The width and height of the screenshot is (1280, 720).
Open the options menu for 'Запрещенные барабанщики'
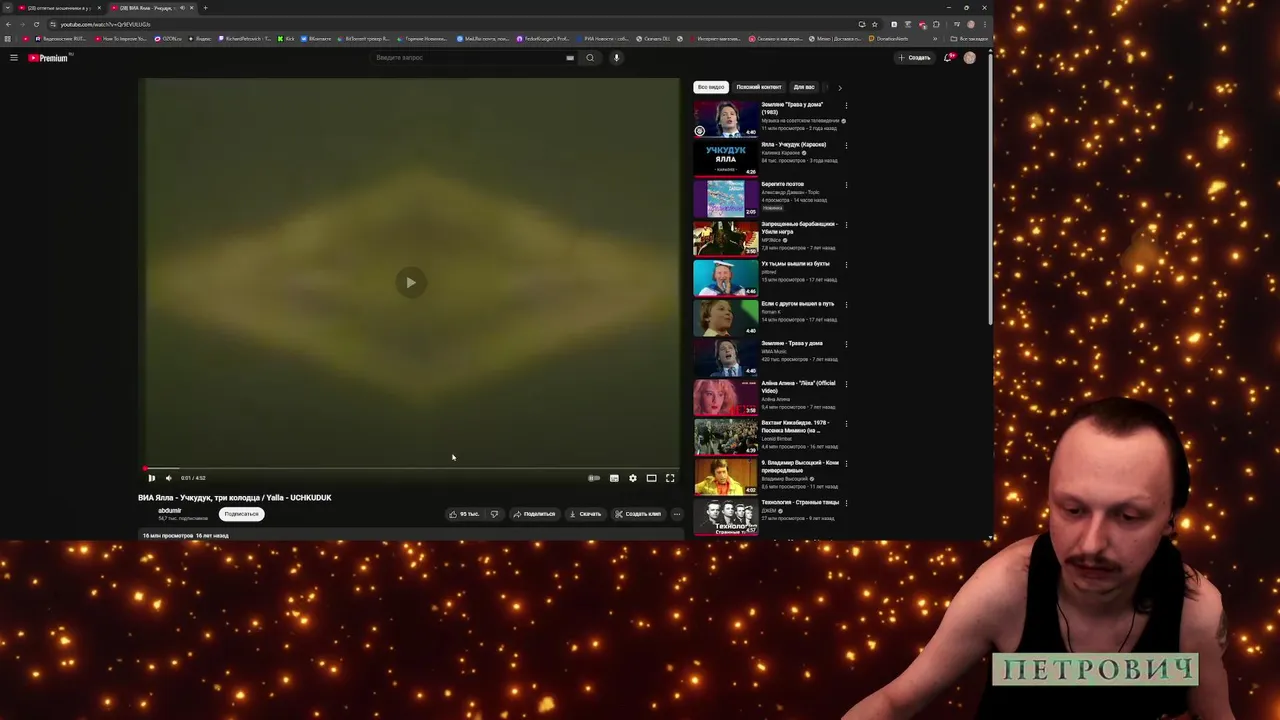coord(846,225)
